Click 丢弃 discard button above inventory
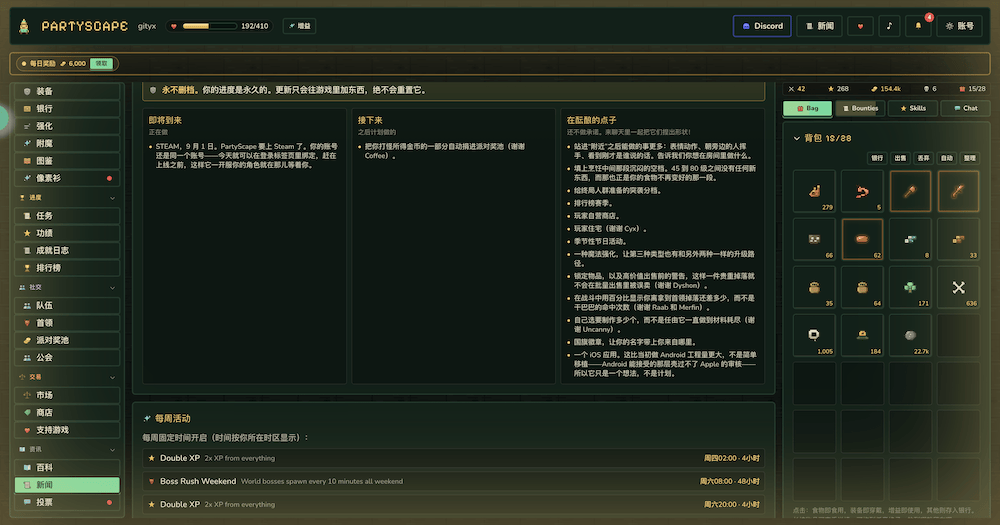The height and width of the screenshot is (525, 1000). point(923,158)
